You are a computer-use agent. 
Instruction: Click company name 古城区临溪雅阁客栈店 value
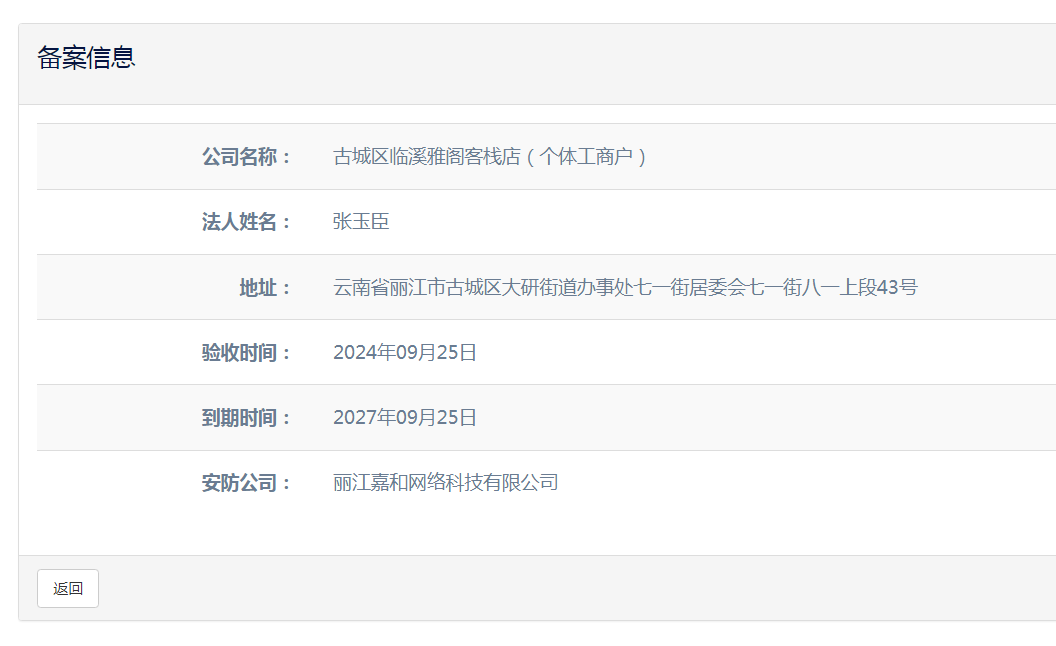pos(426,157)
